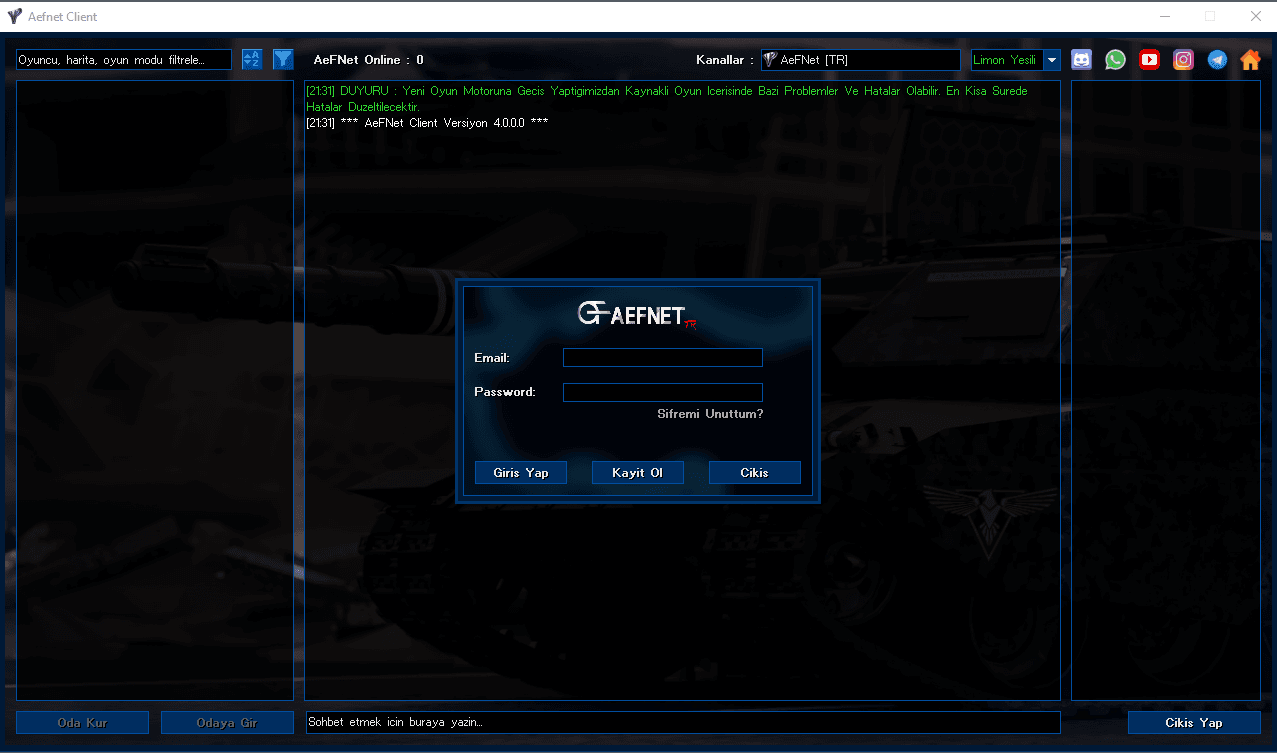This screenshot has height=753, width=1277.
Task: Click the Oda Kur button
Action: [83, 723]
